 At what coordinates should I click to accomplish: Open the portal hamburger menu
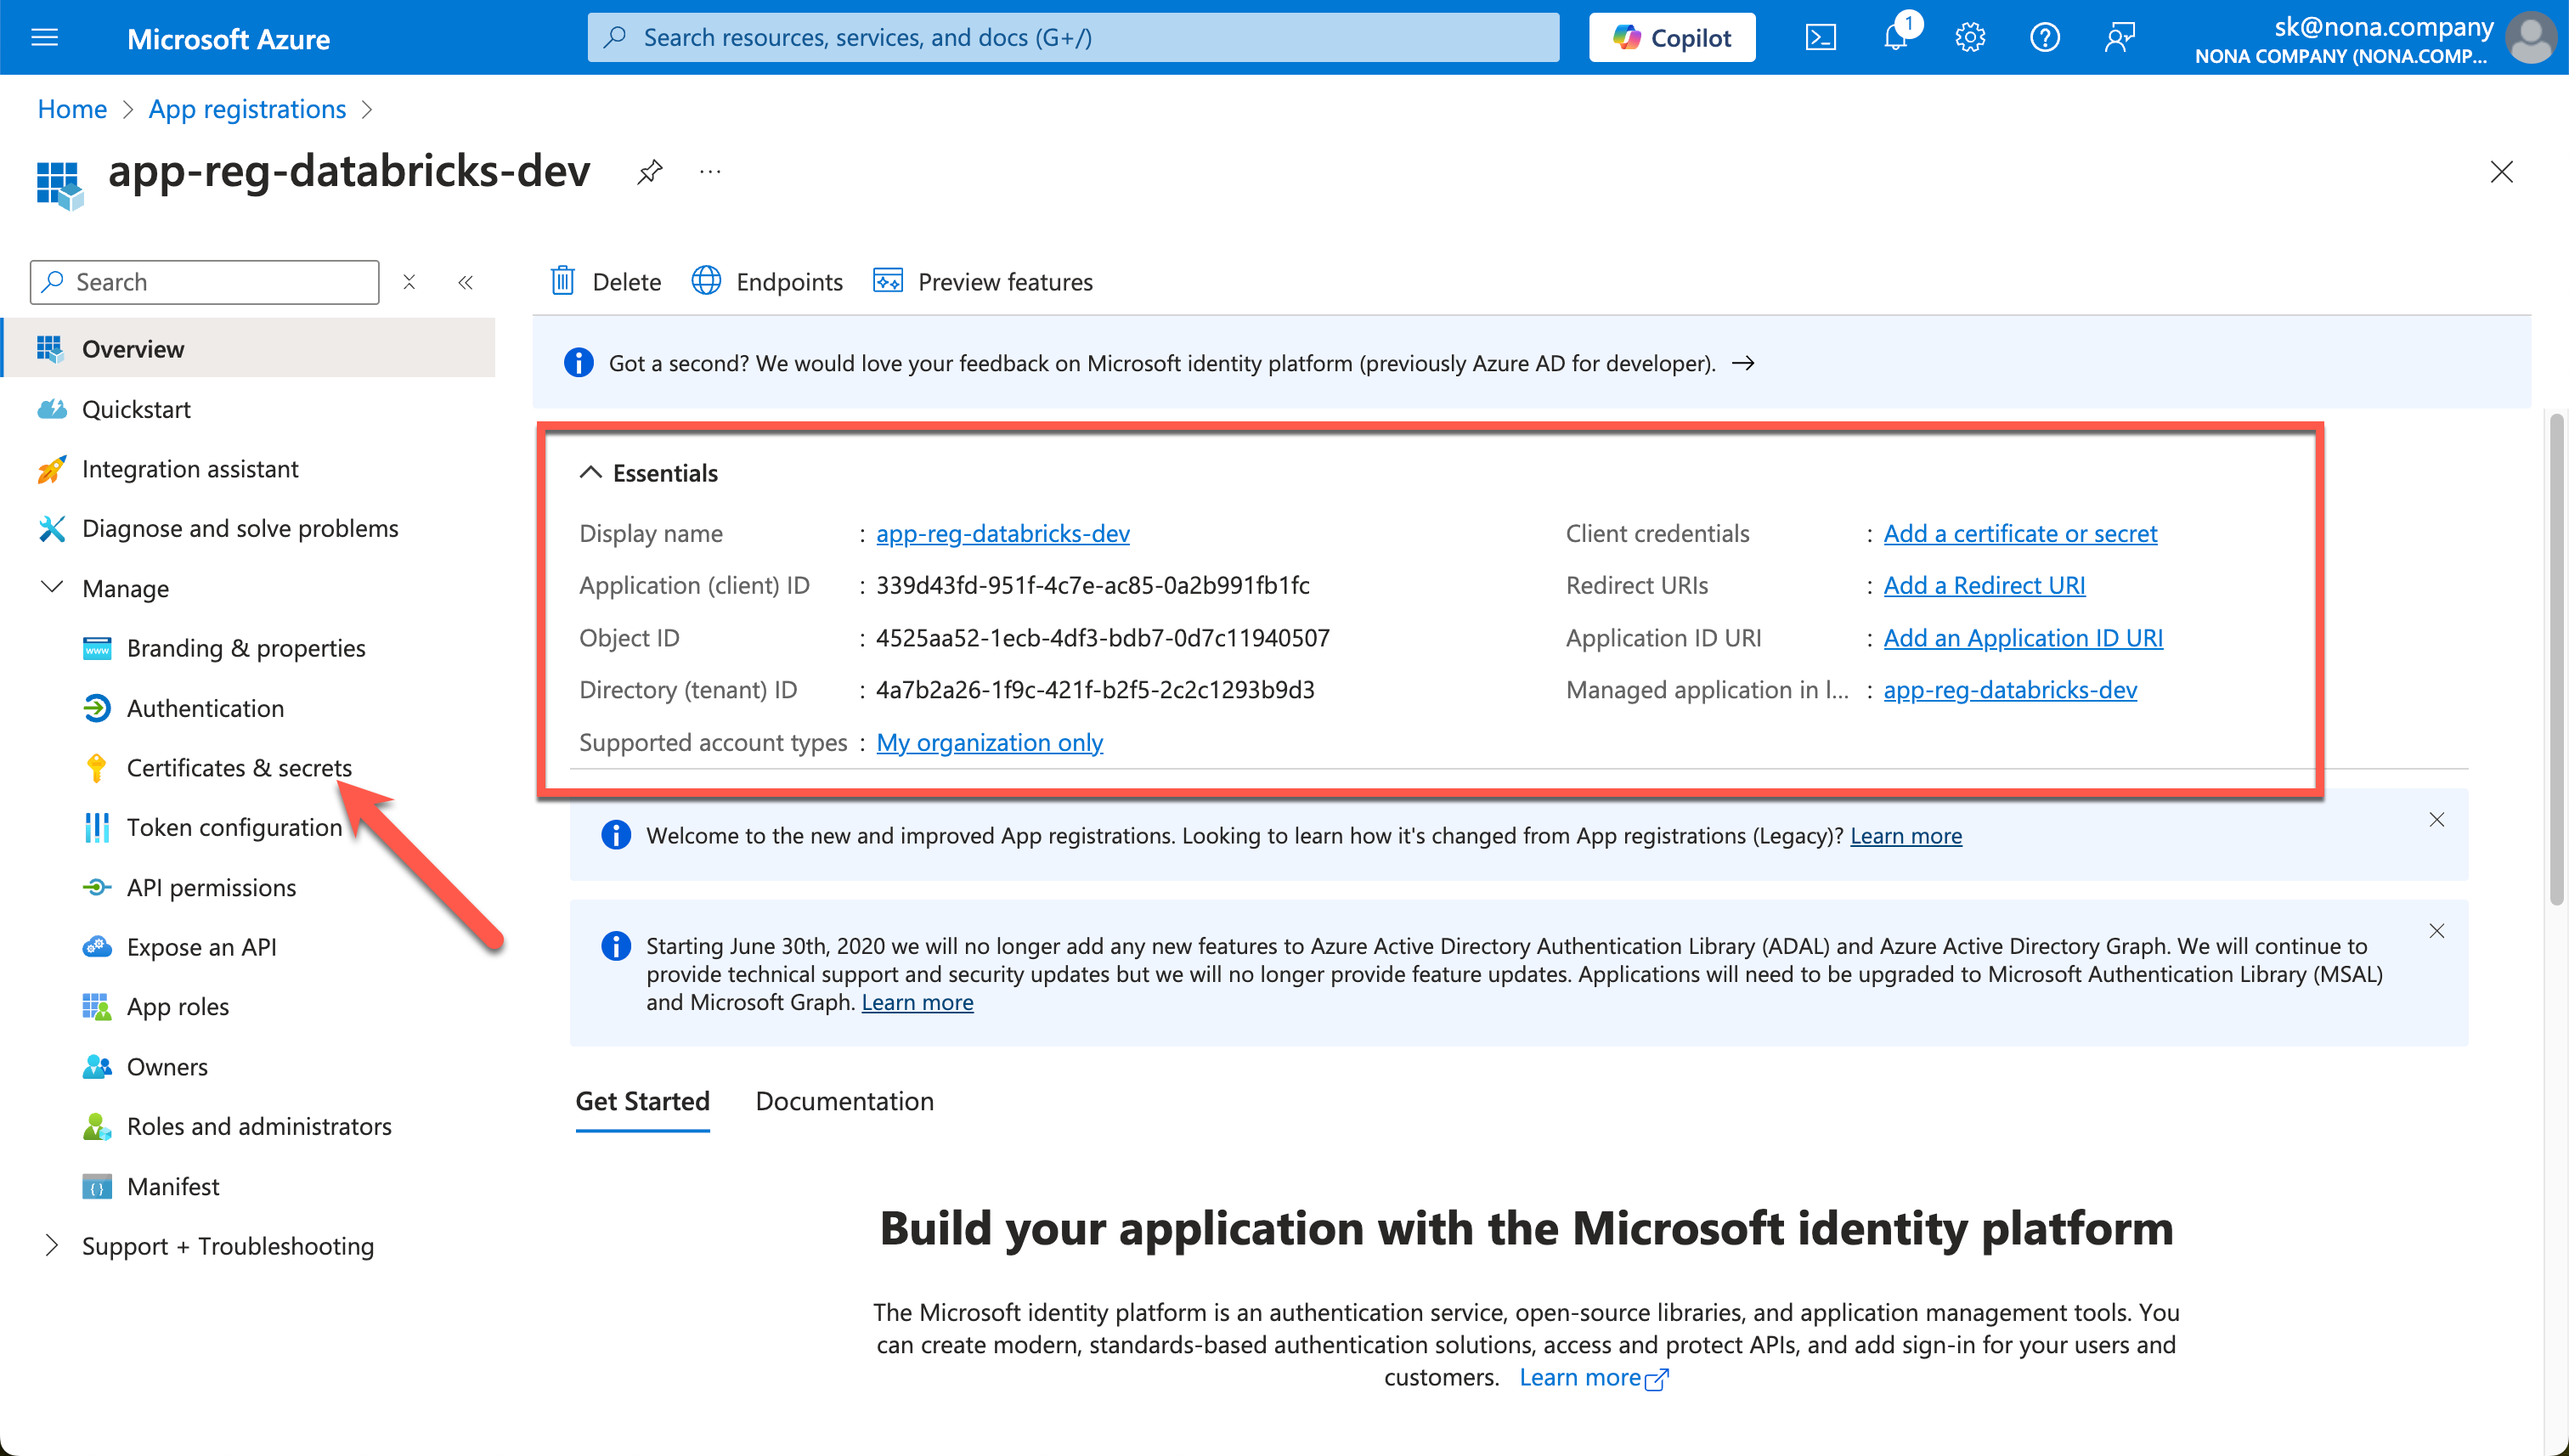point(45,38)
